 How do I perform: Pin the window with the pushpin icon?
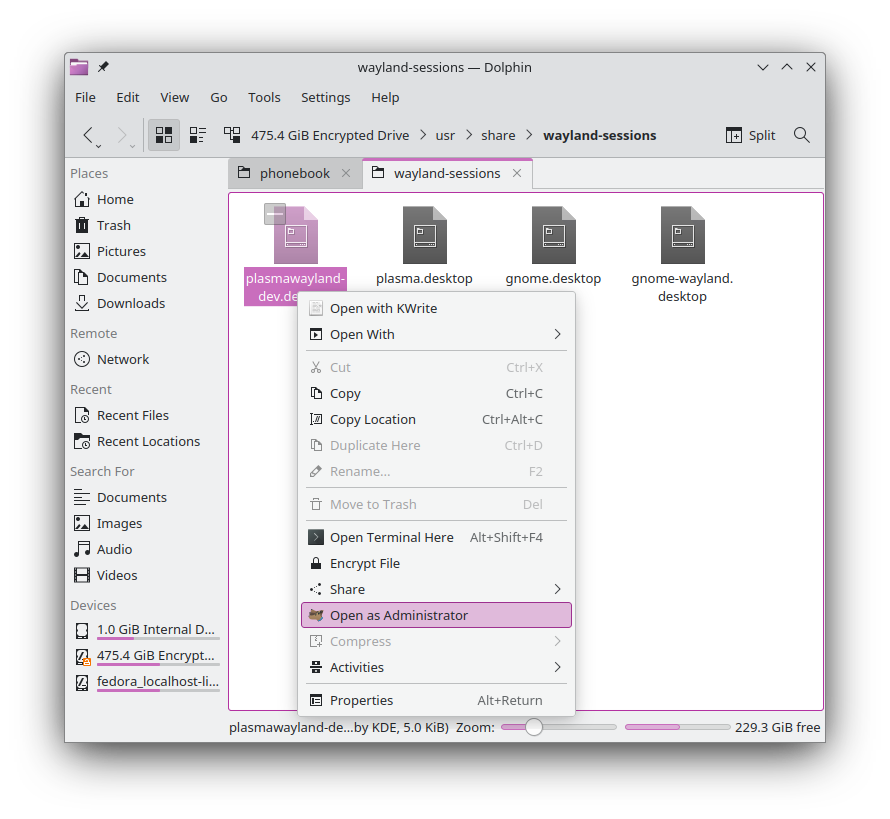tap(103, 67)
